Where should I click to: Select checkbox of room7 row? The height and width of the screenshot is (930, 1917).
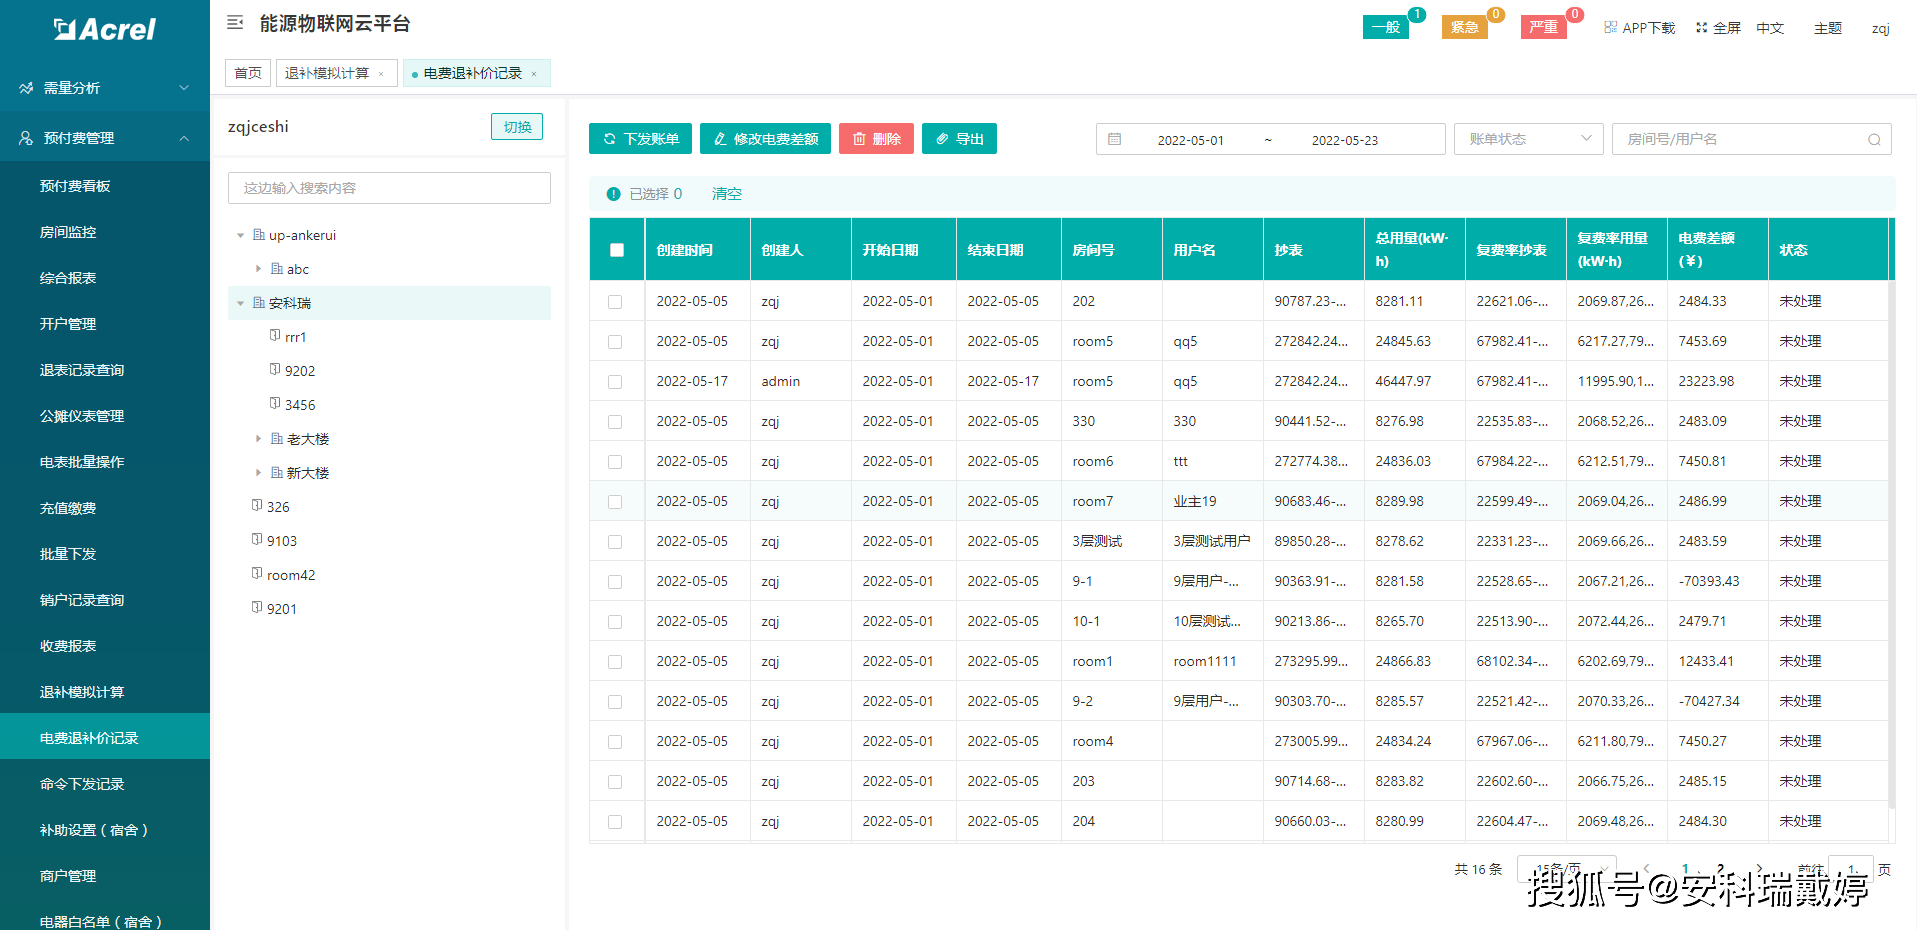(615, 502)
